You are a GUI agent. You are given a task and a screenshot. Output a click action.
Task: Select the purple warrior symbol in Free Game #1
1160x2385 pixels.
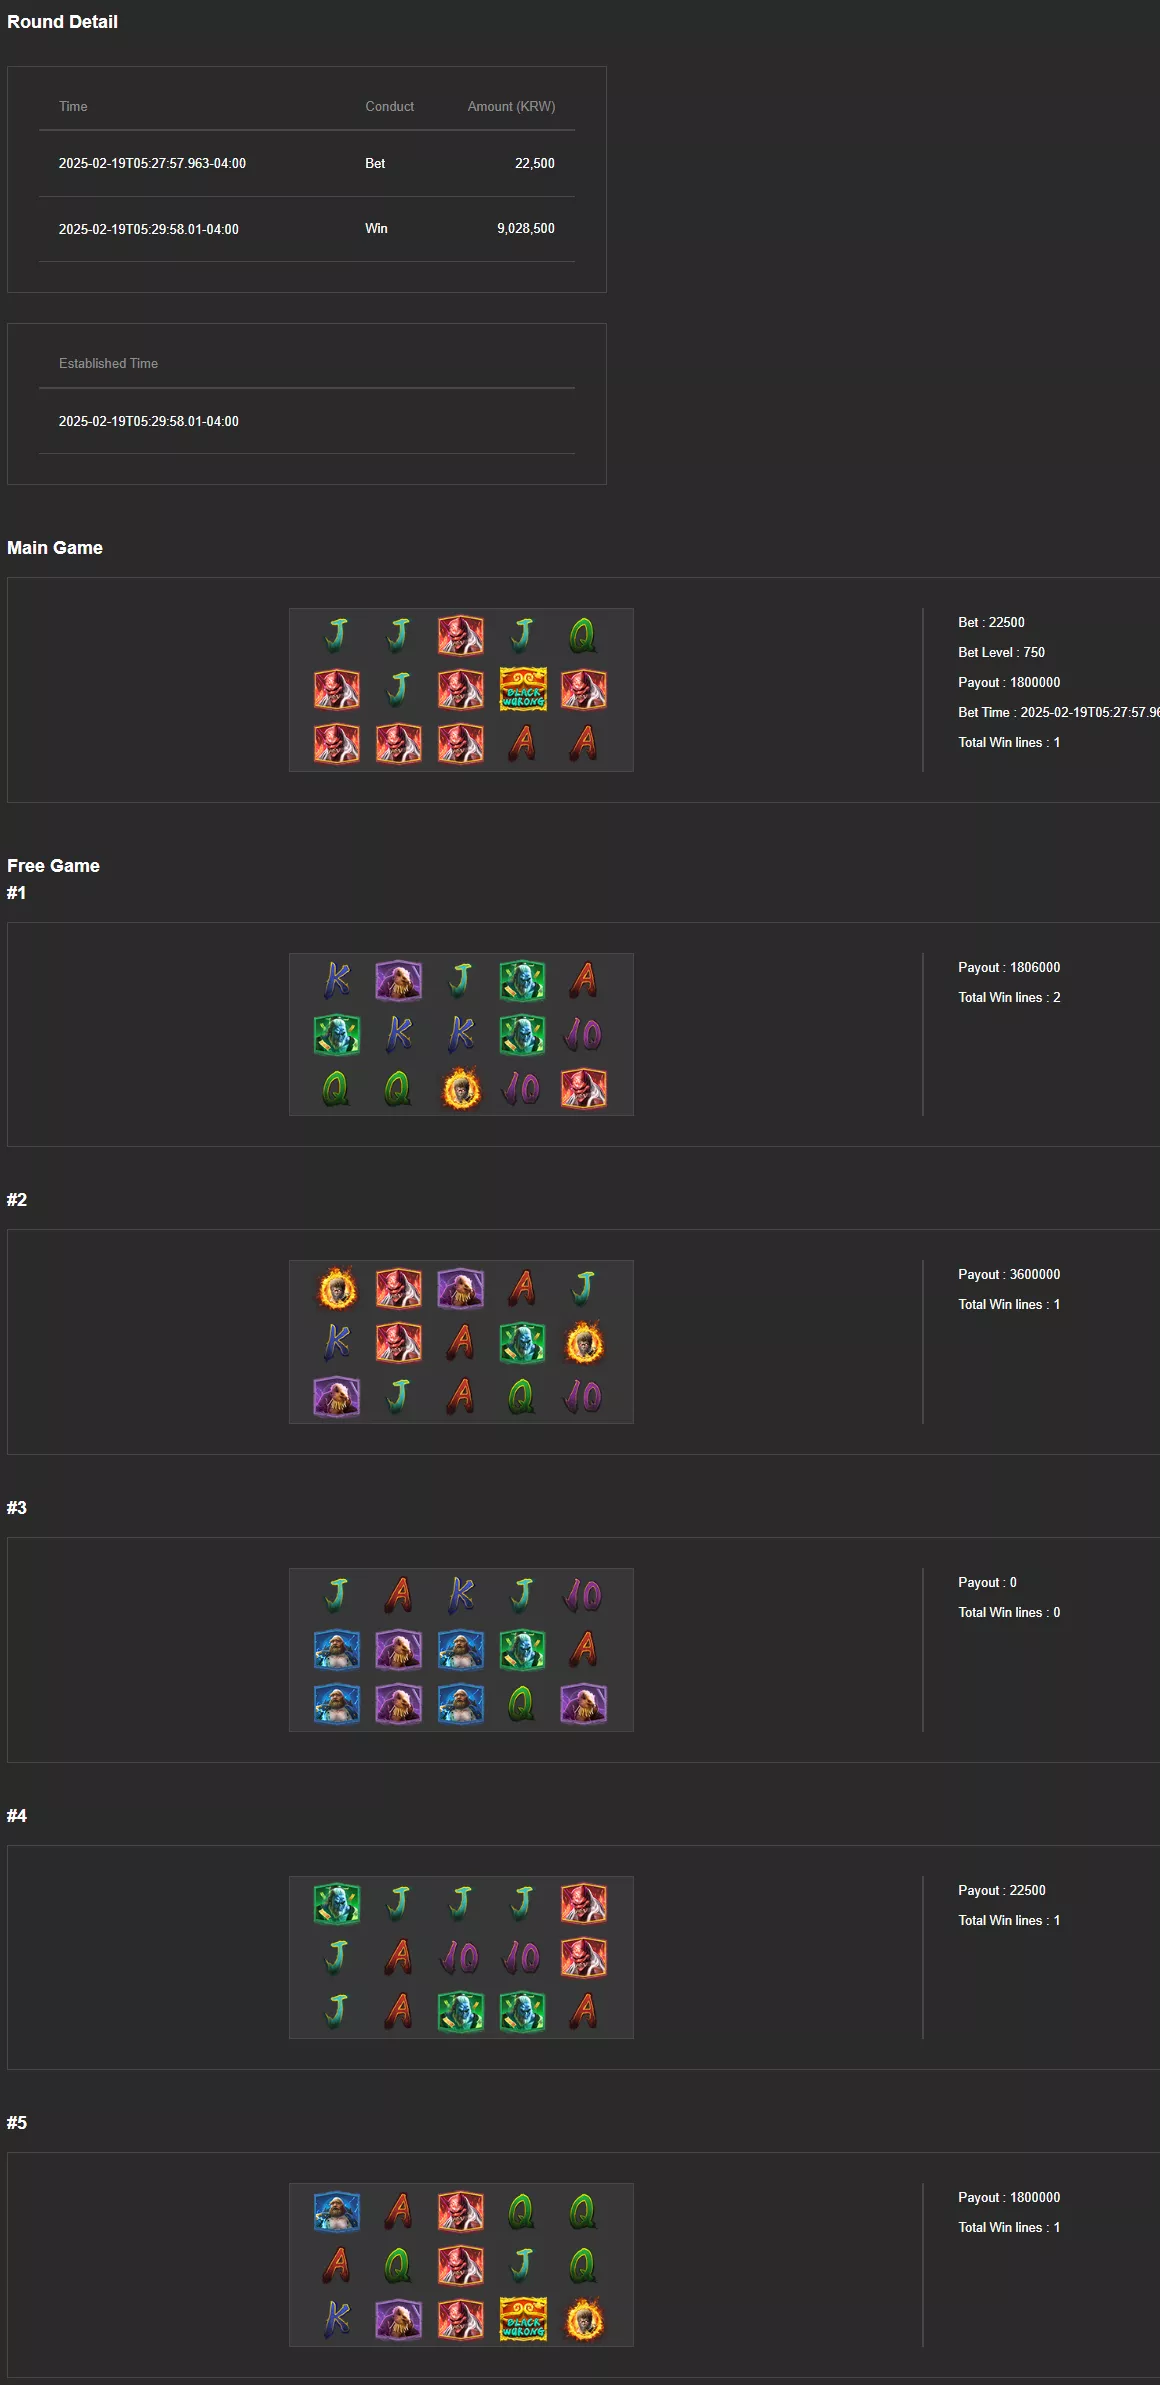click(398, 981)
